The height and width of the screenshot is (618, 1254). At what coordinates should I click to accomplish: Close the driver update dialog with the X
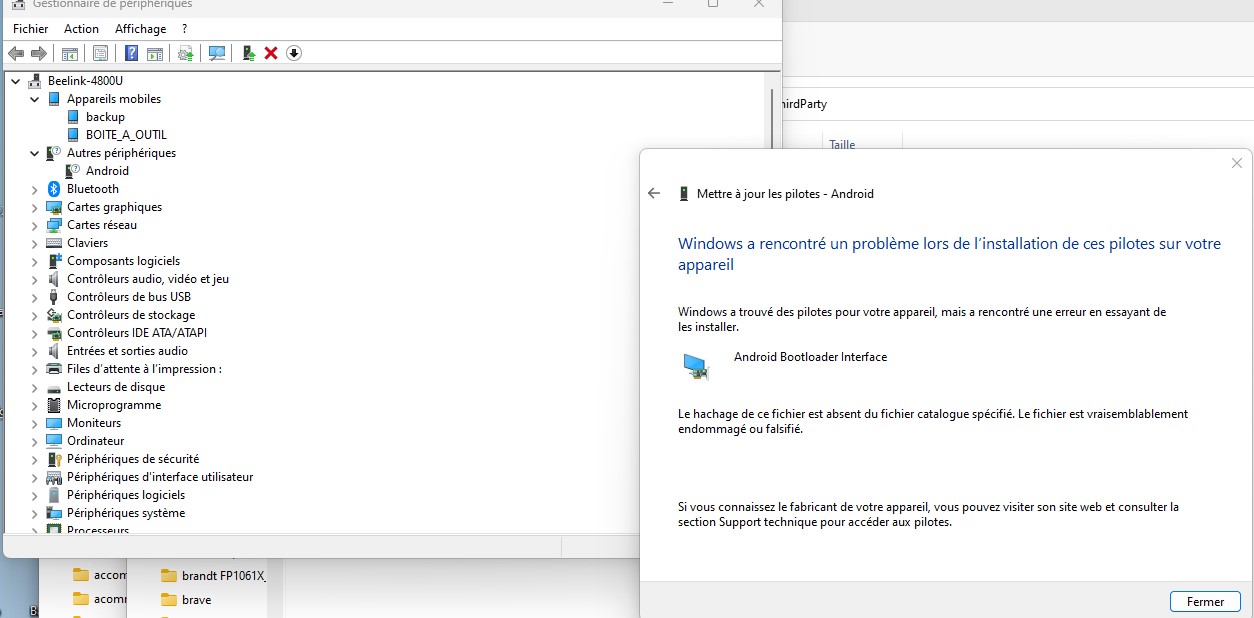click(x=1237, y=163)
